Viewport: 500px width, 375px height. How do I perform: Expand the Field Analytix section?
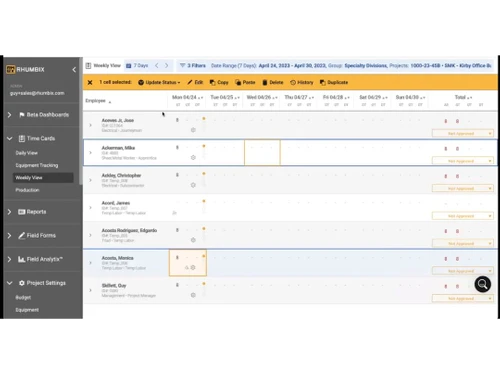coord(9,259)
